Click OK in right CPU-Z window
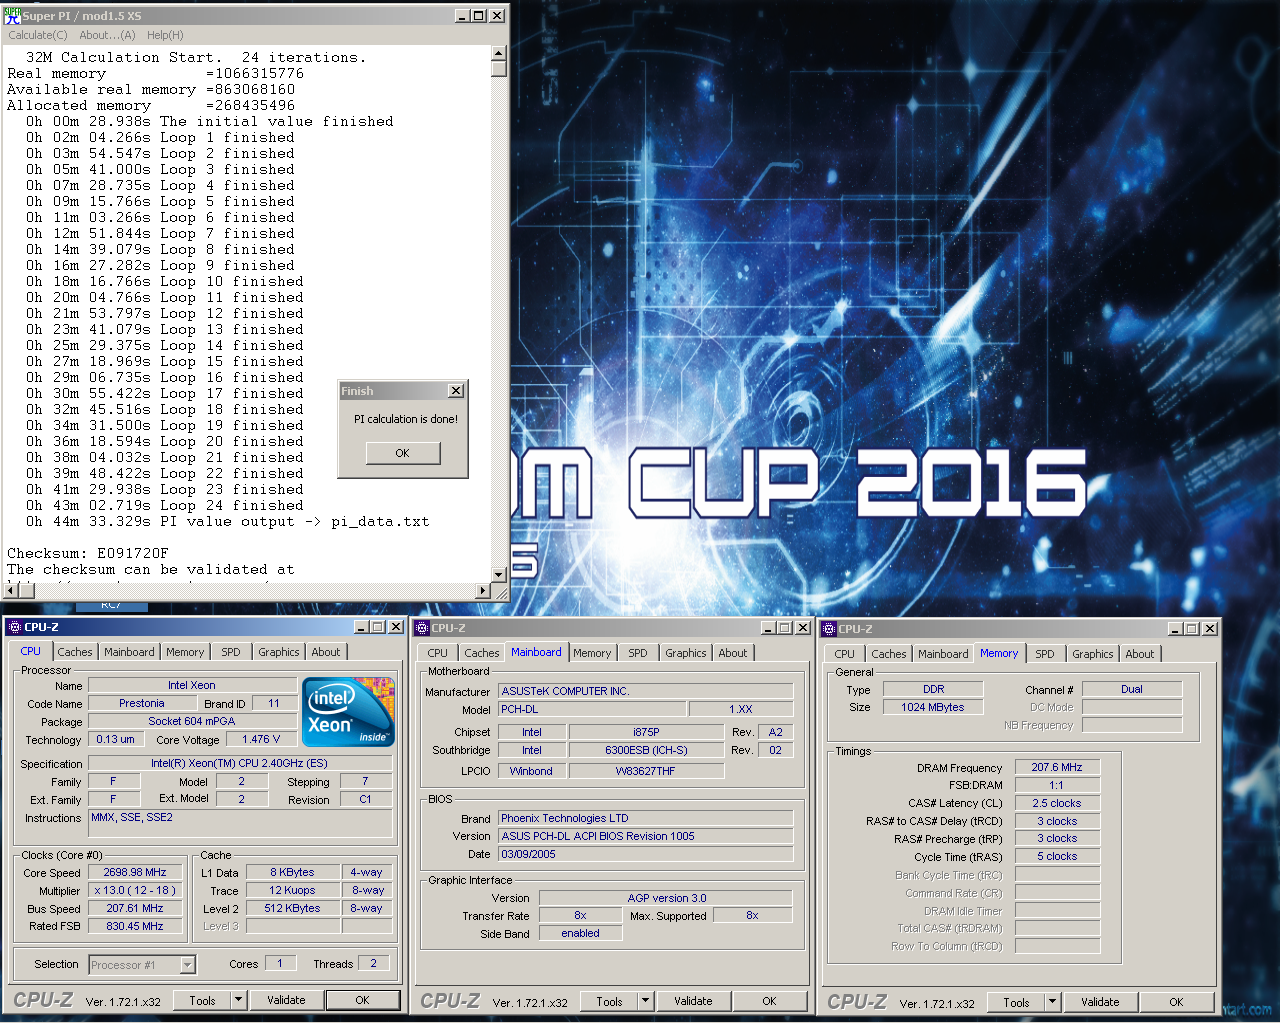1280x1024 pixels. [1177, 1002]
